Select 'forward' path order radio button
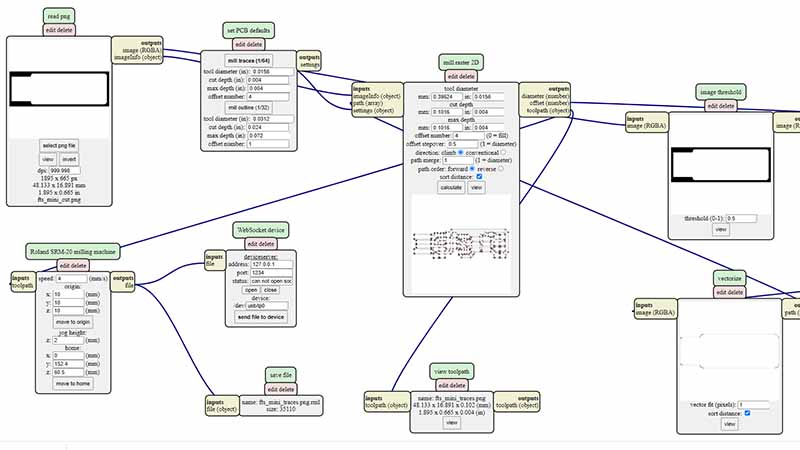Screen dimensions: 800x450 pyautogui.click(x=472, y=168)
